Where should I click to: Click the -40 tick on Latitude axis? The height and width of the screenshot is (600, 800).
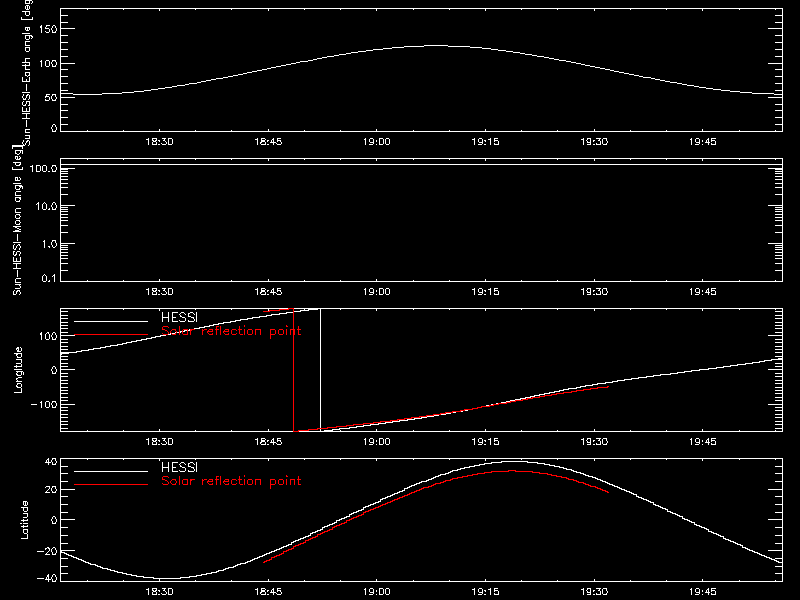pos(47,578)
